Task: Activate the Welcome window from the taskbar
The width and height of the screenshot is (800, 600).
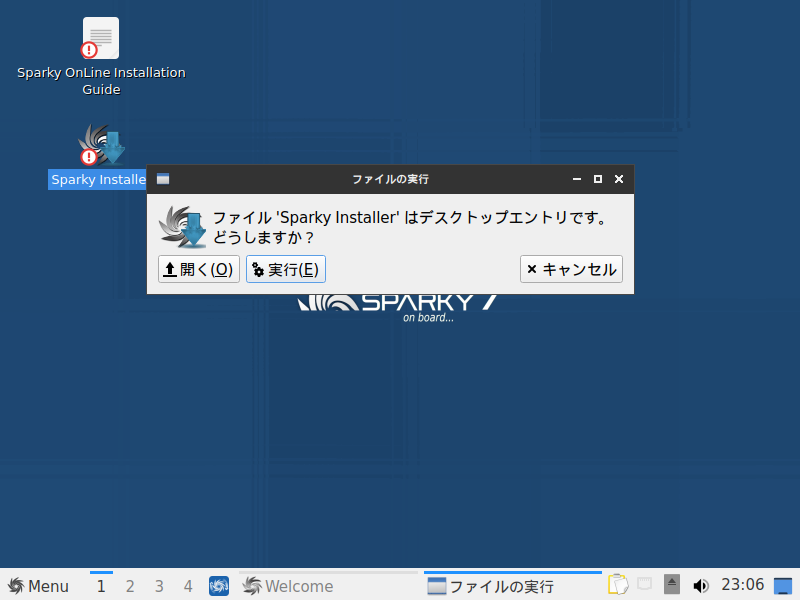Action: 328,586
